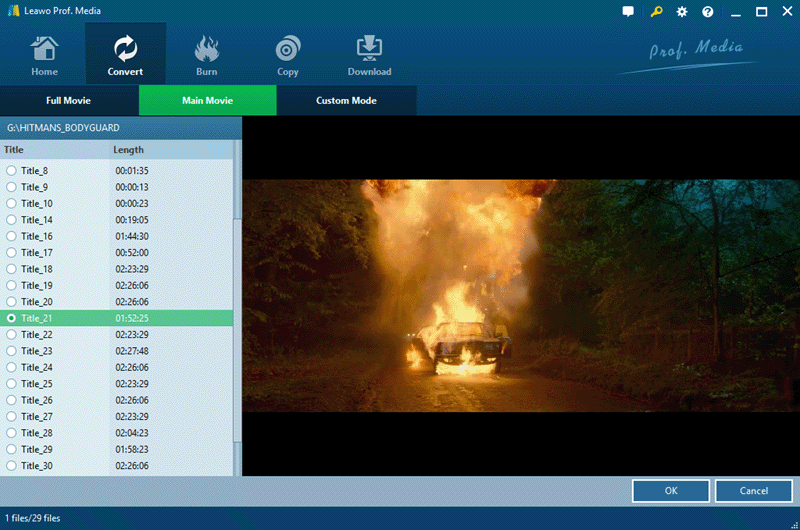The image size is (800, 530).
Task: Click the registration key icon
Action: (656, 11)
